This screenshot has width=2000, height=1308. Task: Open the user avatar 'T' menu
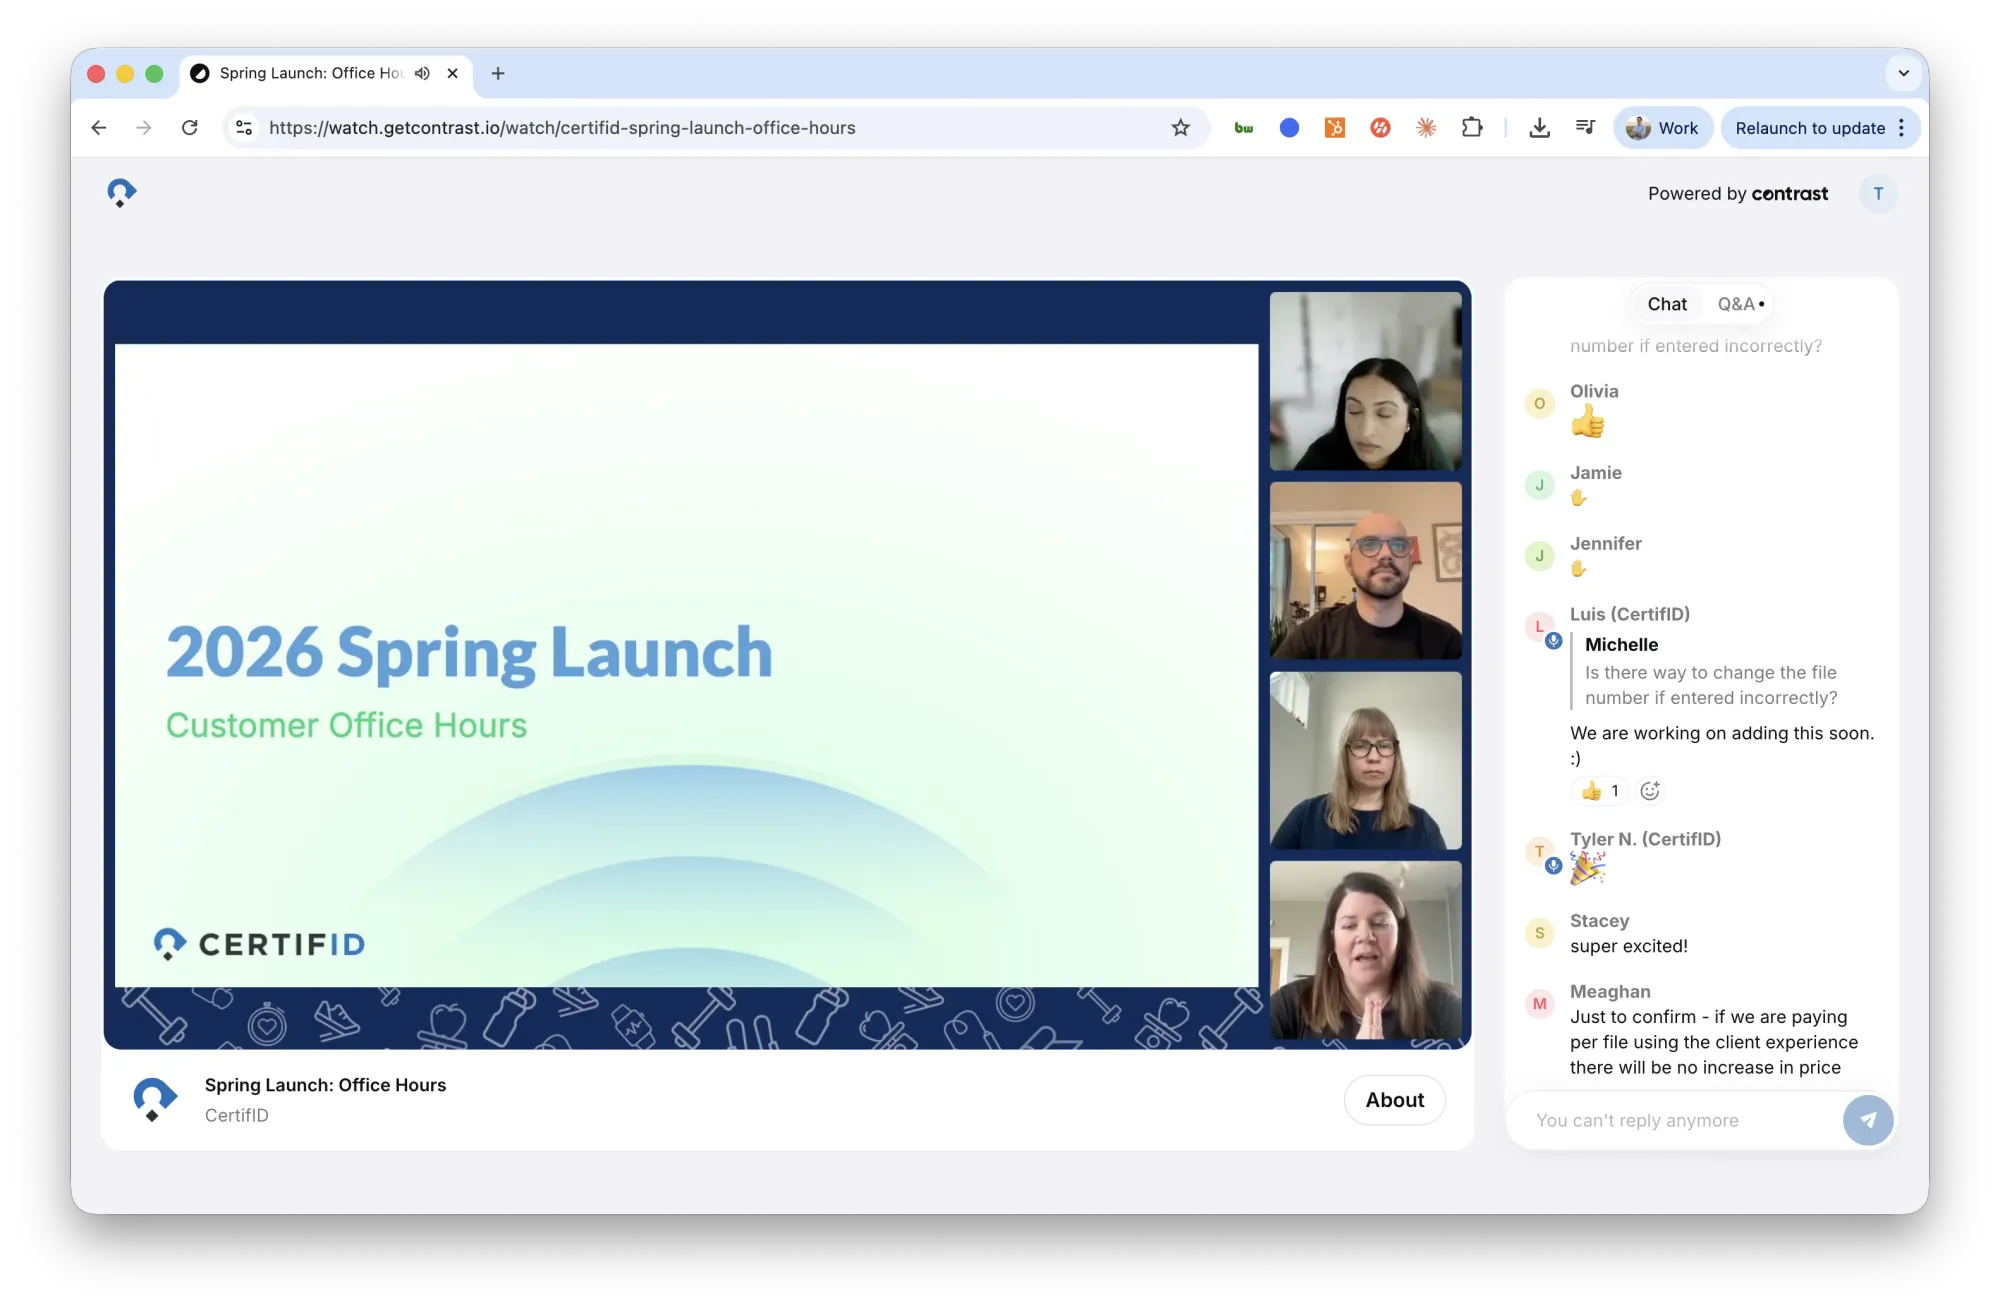point(1878,194)
